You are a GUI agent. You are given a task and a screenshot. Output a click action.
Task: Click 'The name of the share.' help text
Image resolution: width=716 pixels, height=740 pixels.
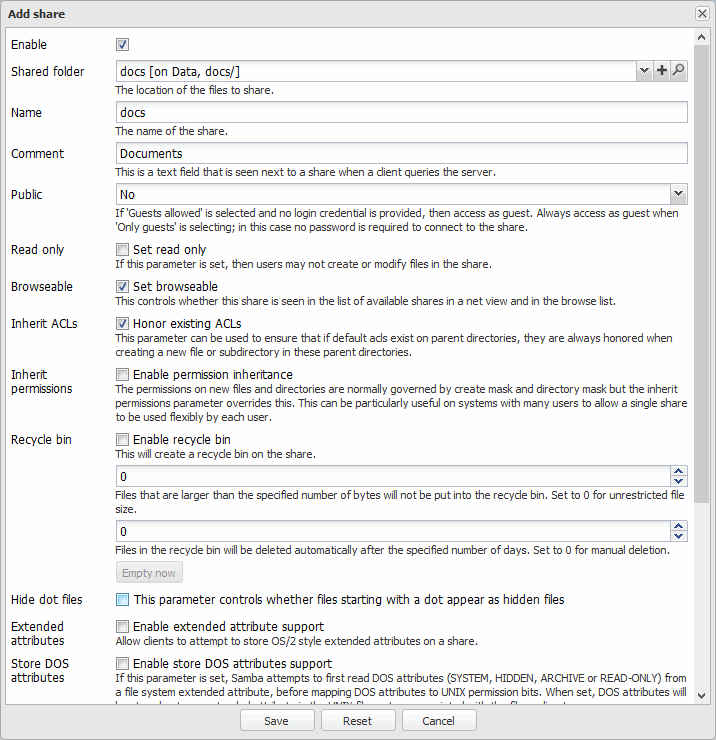[172, 131]
